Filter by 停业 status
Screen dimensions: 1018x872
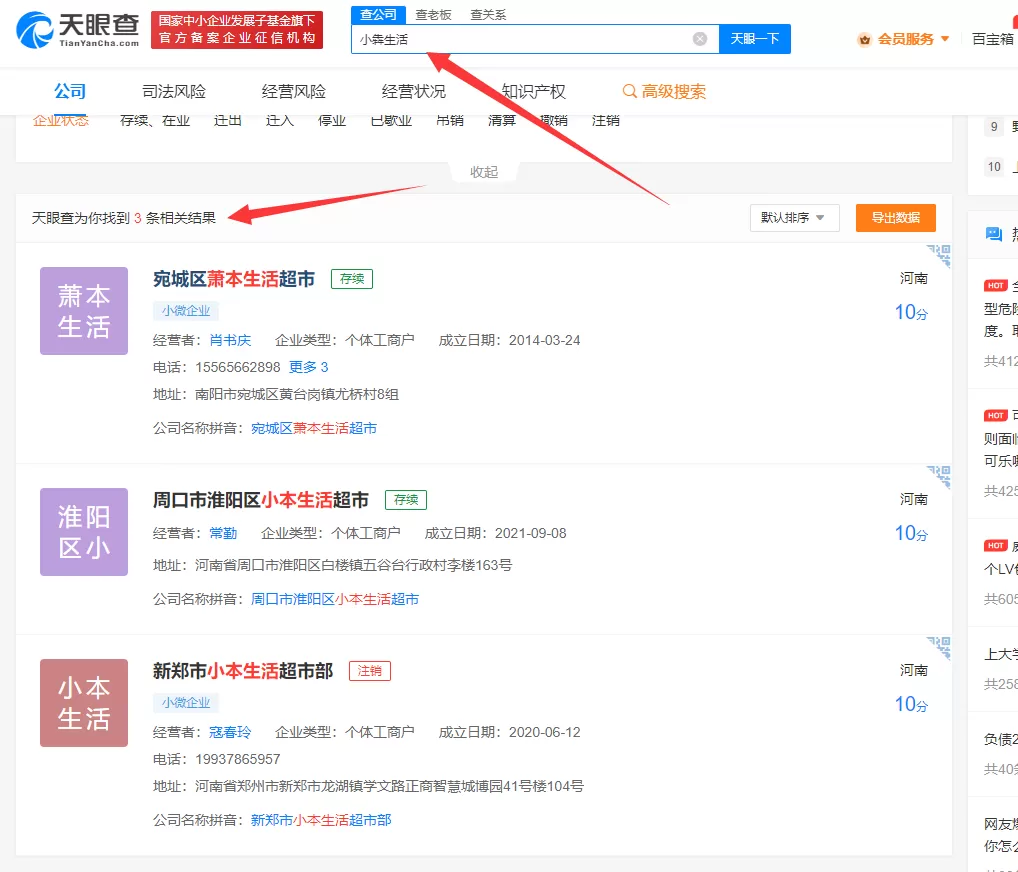pos(332,120)
